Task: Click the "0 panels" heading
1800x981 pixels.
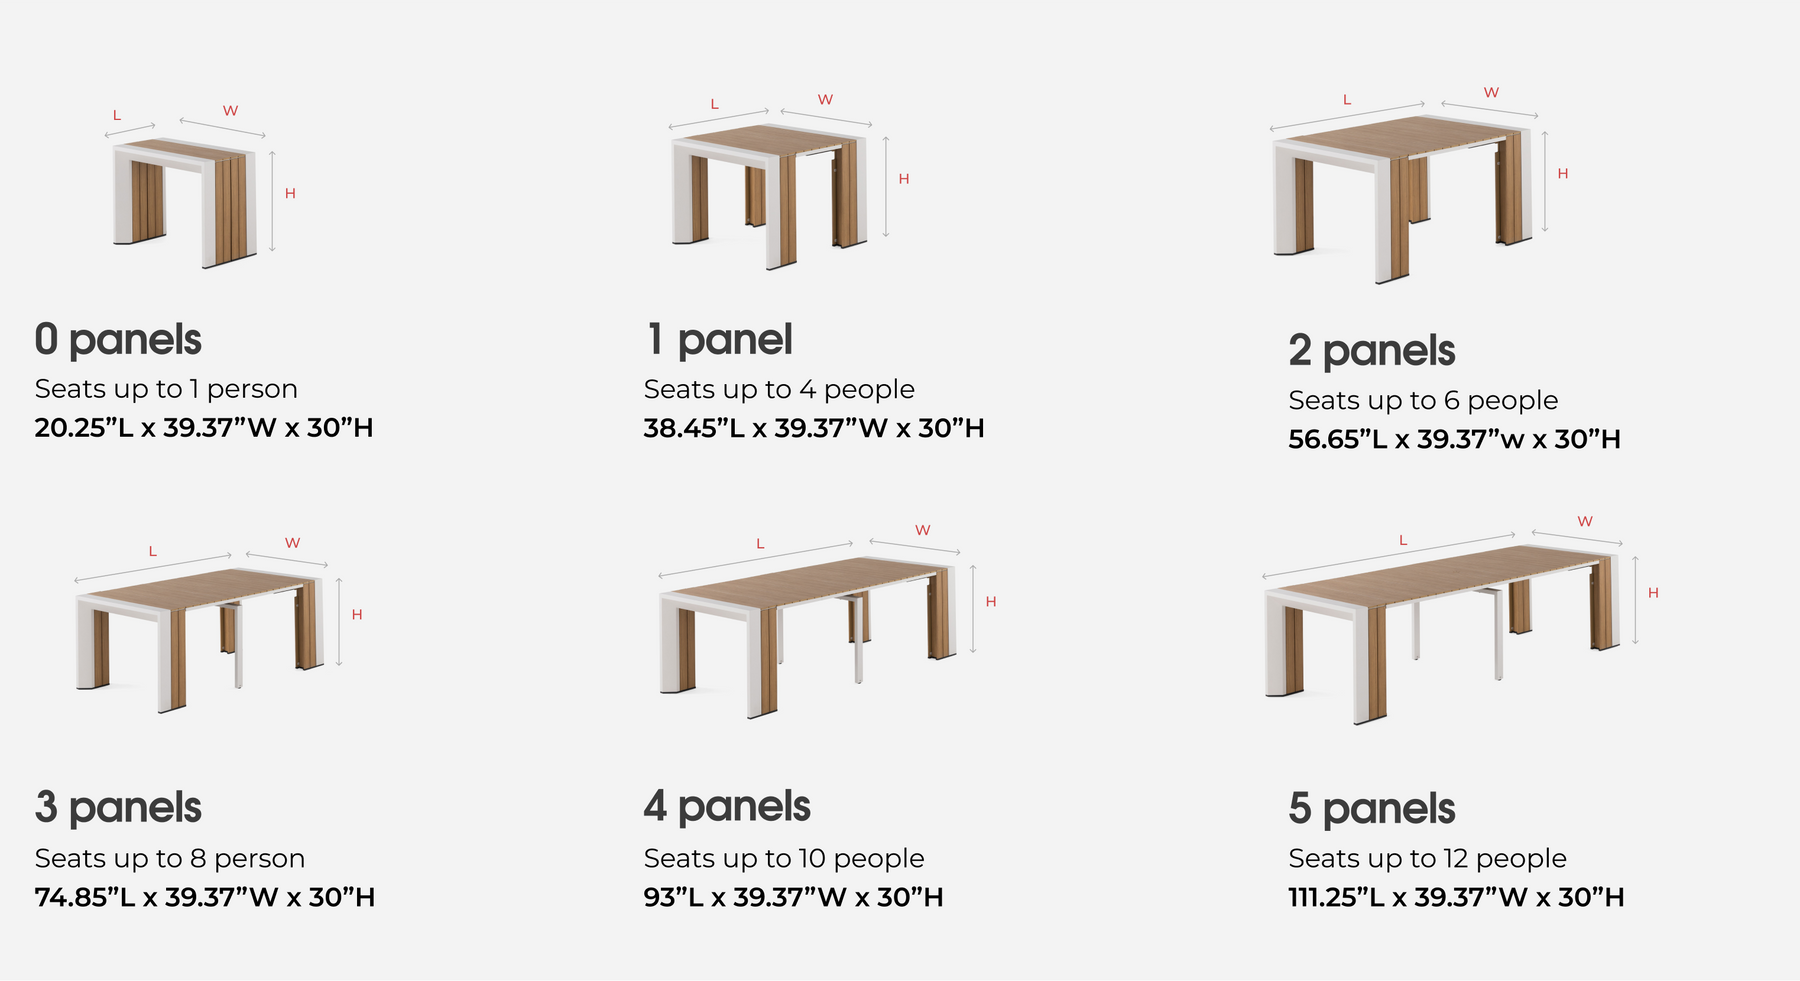Action: [x=118, y=340]
